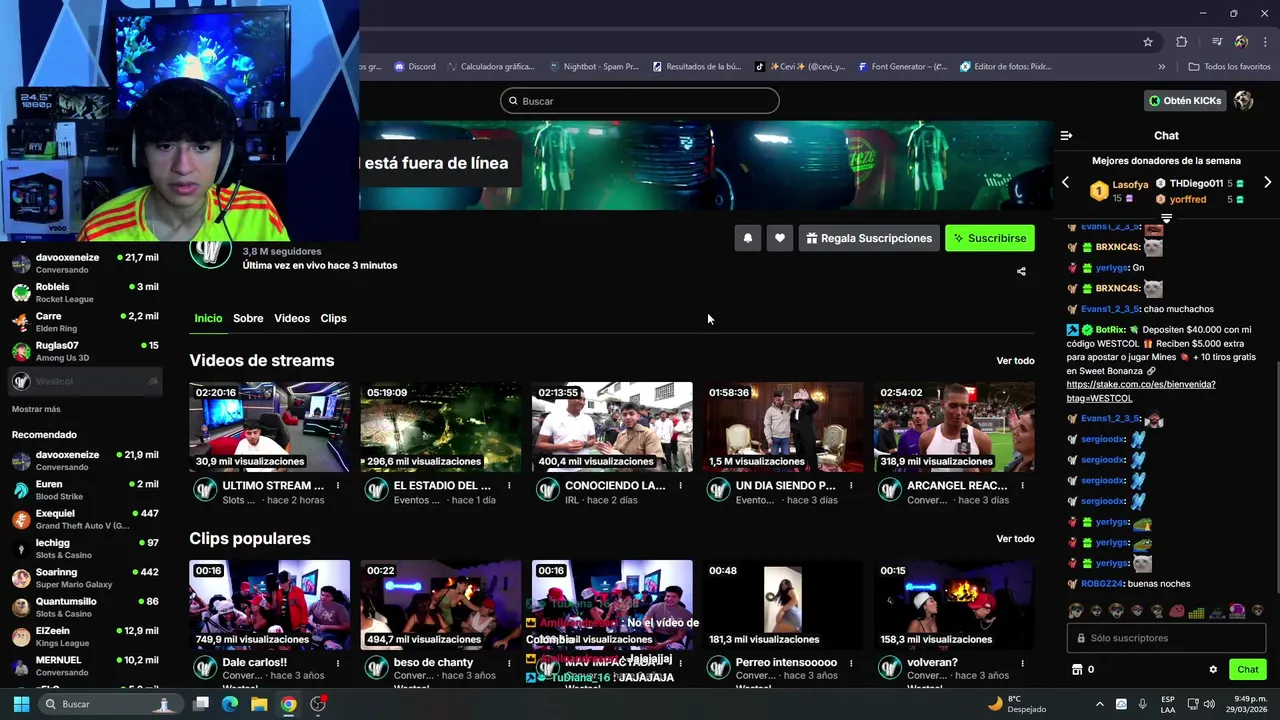1280x720 pixels.
Task: Open the Nightbot Spam Protection bookmark
Action: (x=594, y=67)
